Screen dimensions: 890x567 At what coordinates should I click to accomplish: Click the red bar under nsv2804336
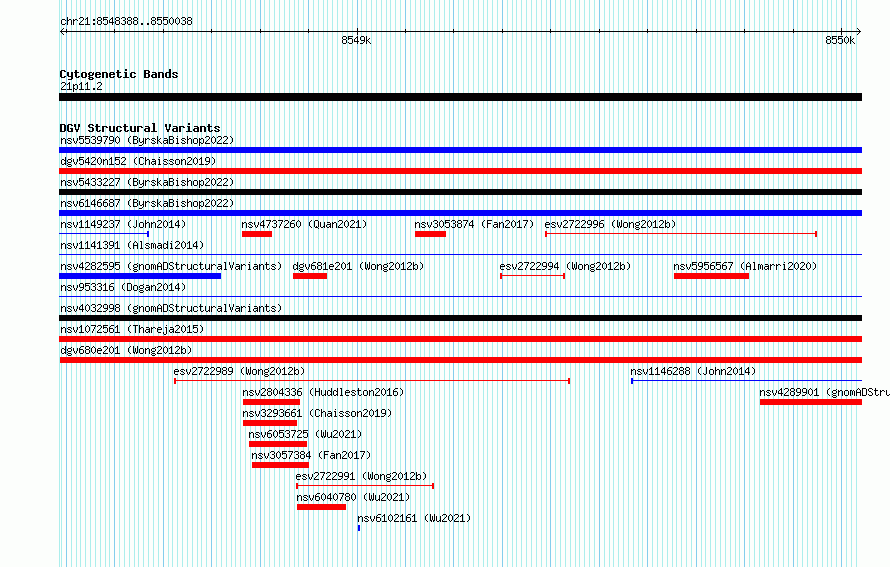tap(271, 402)
